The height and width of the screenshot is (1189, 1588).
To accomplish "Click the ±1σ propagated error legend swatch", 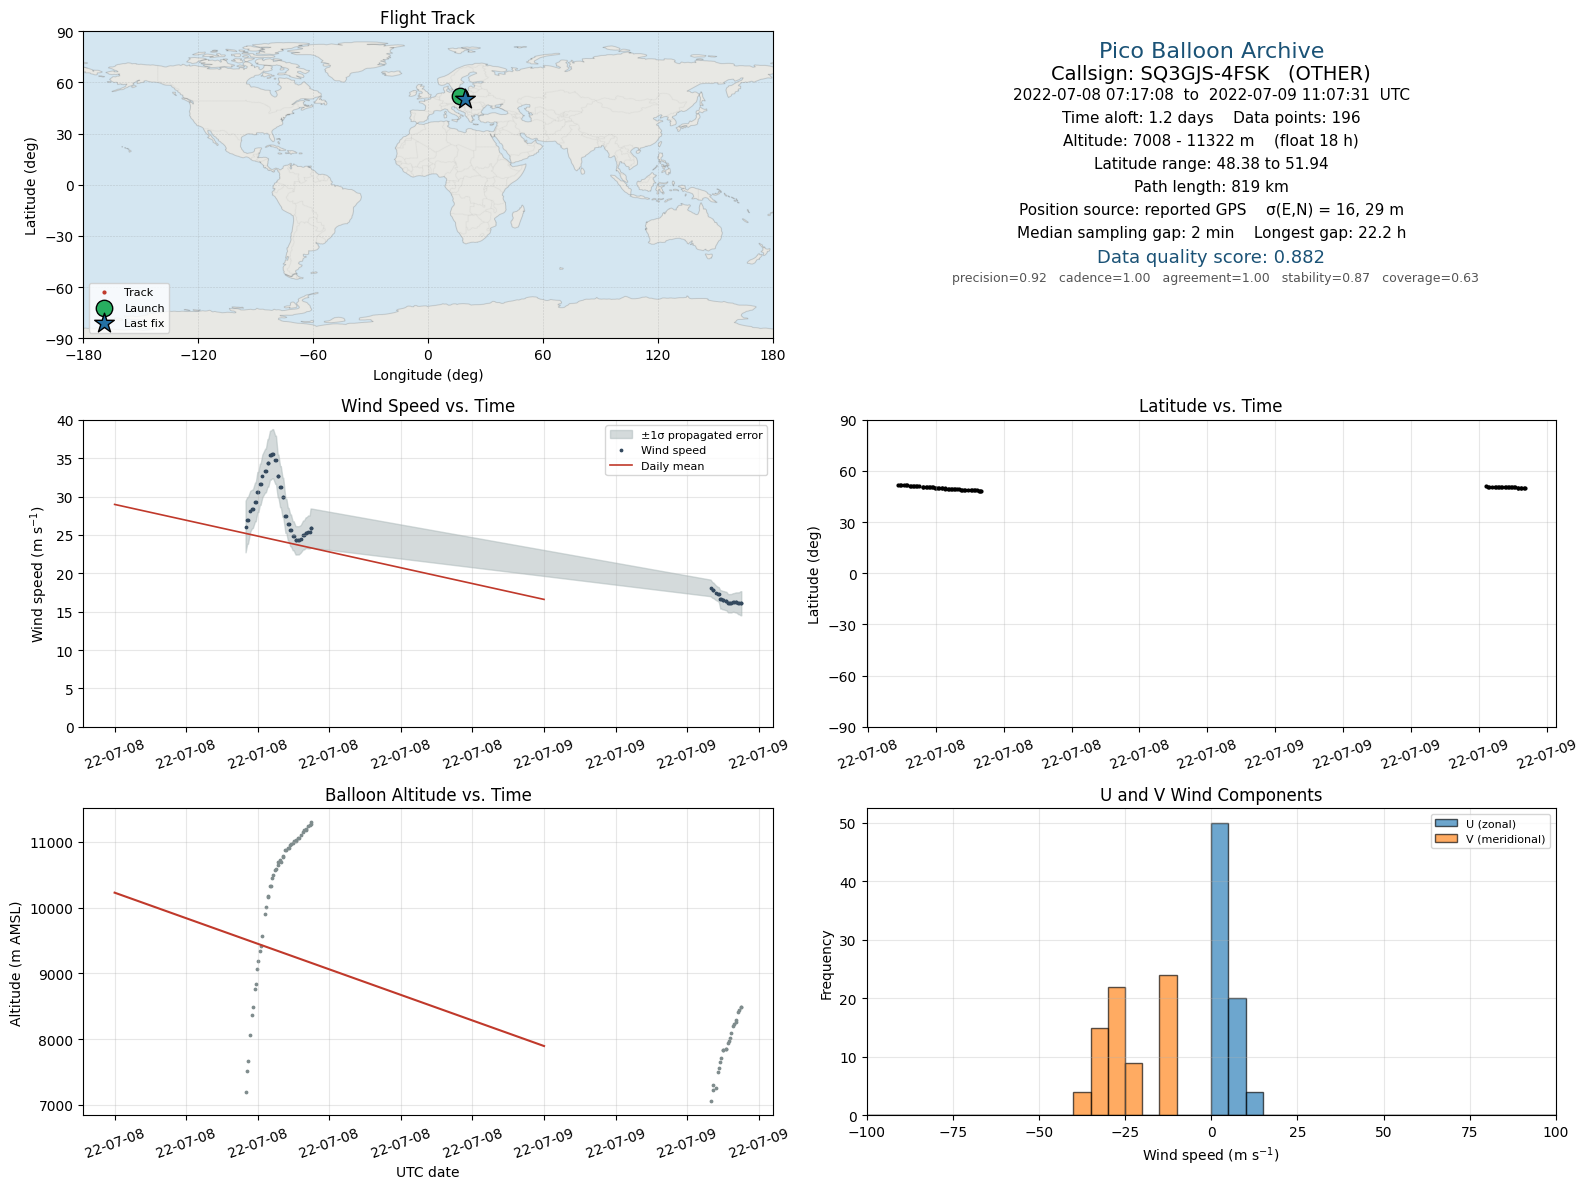I will (x=621, y=435).
